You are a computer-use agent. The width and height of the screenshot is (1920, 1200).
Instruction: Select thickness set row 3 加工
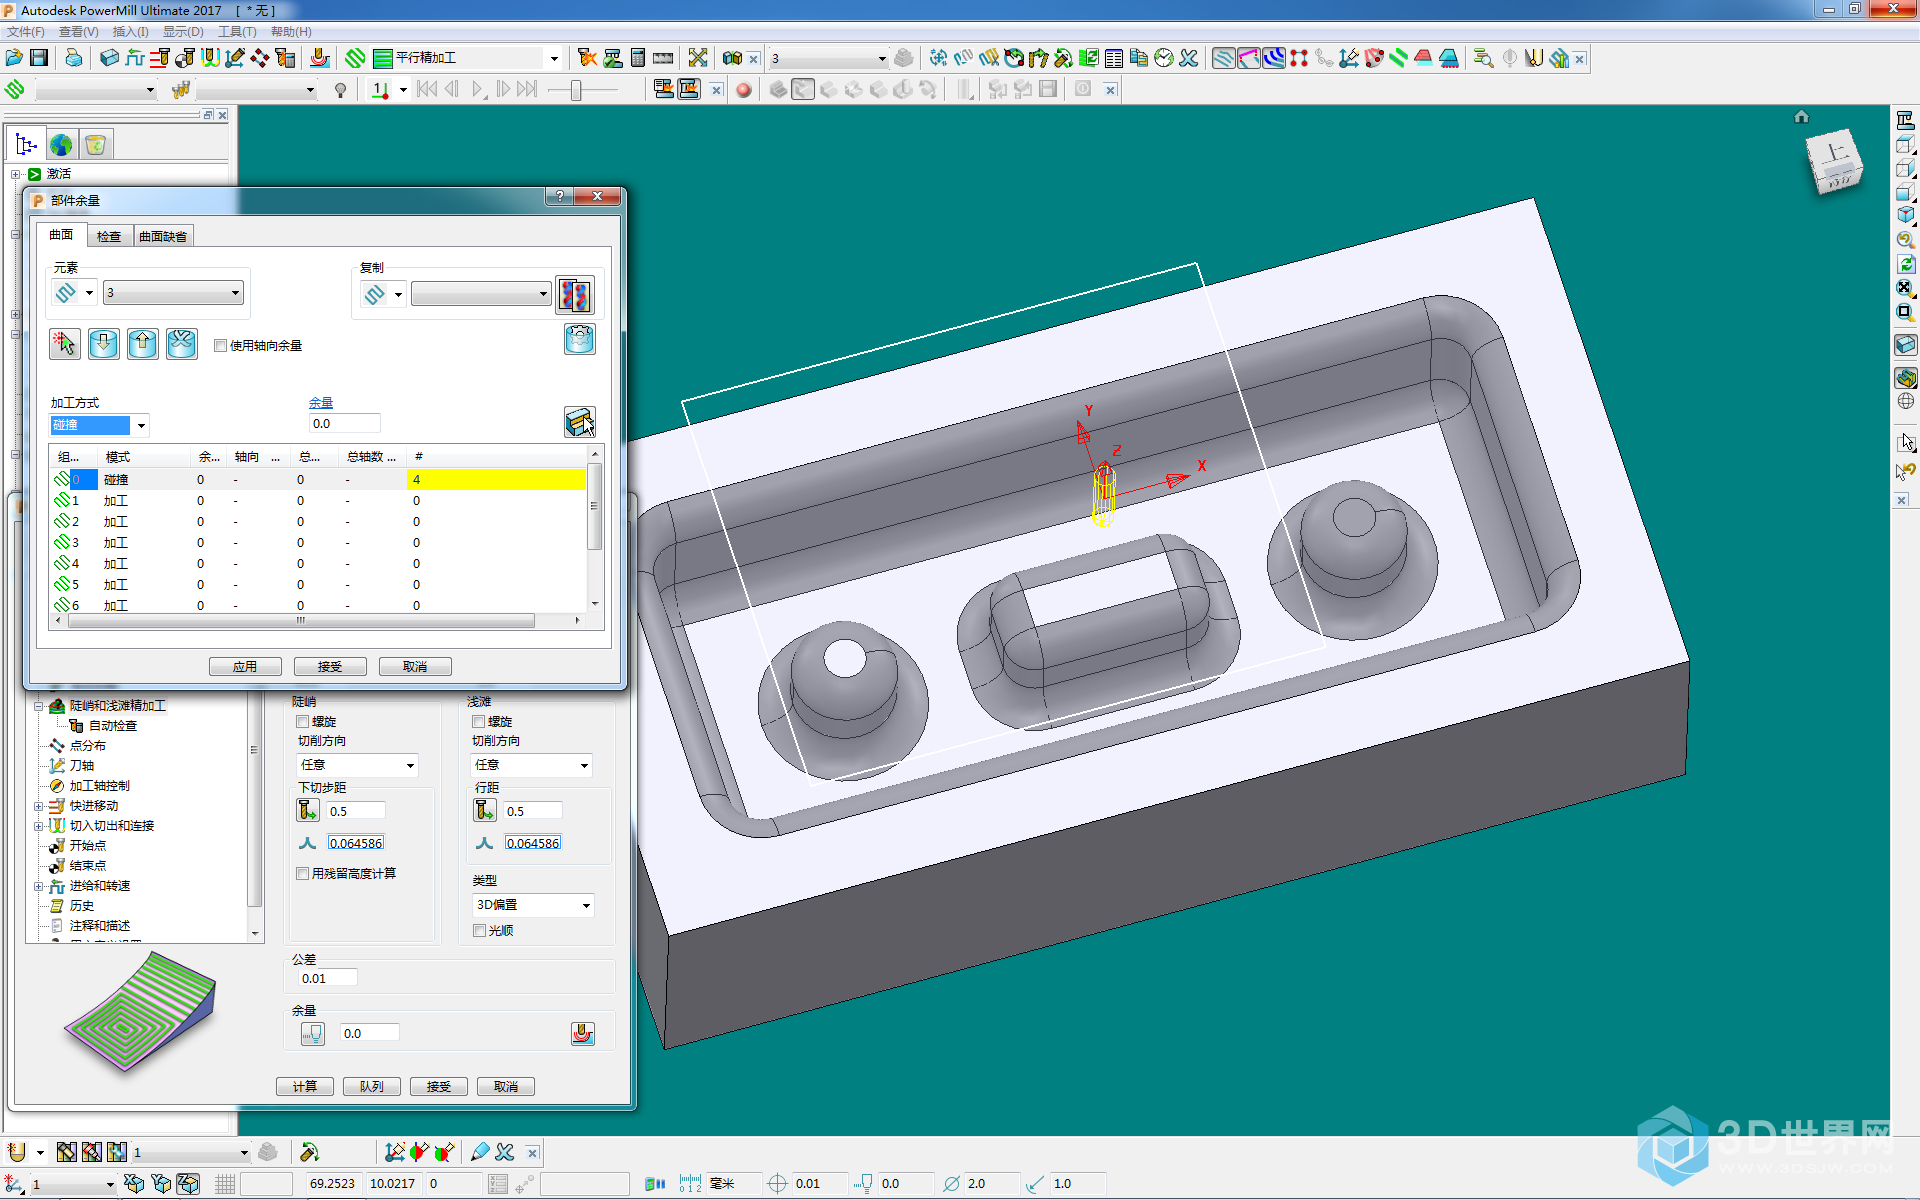[319, 543]
